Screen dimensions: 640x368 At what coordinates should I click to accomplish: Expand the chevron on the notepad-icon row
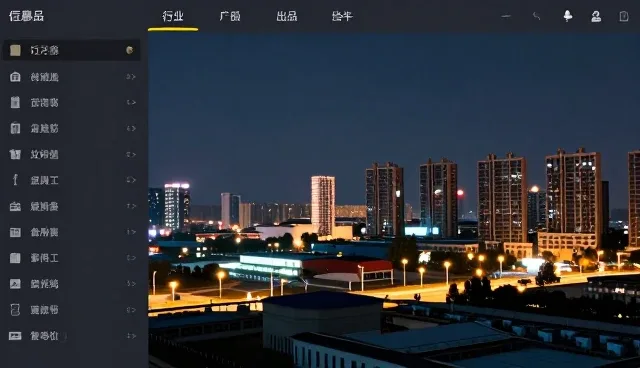tap(131, 102)
